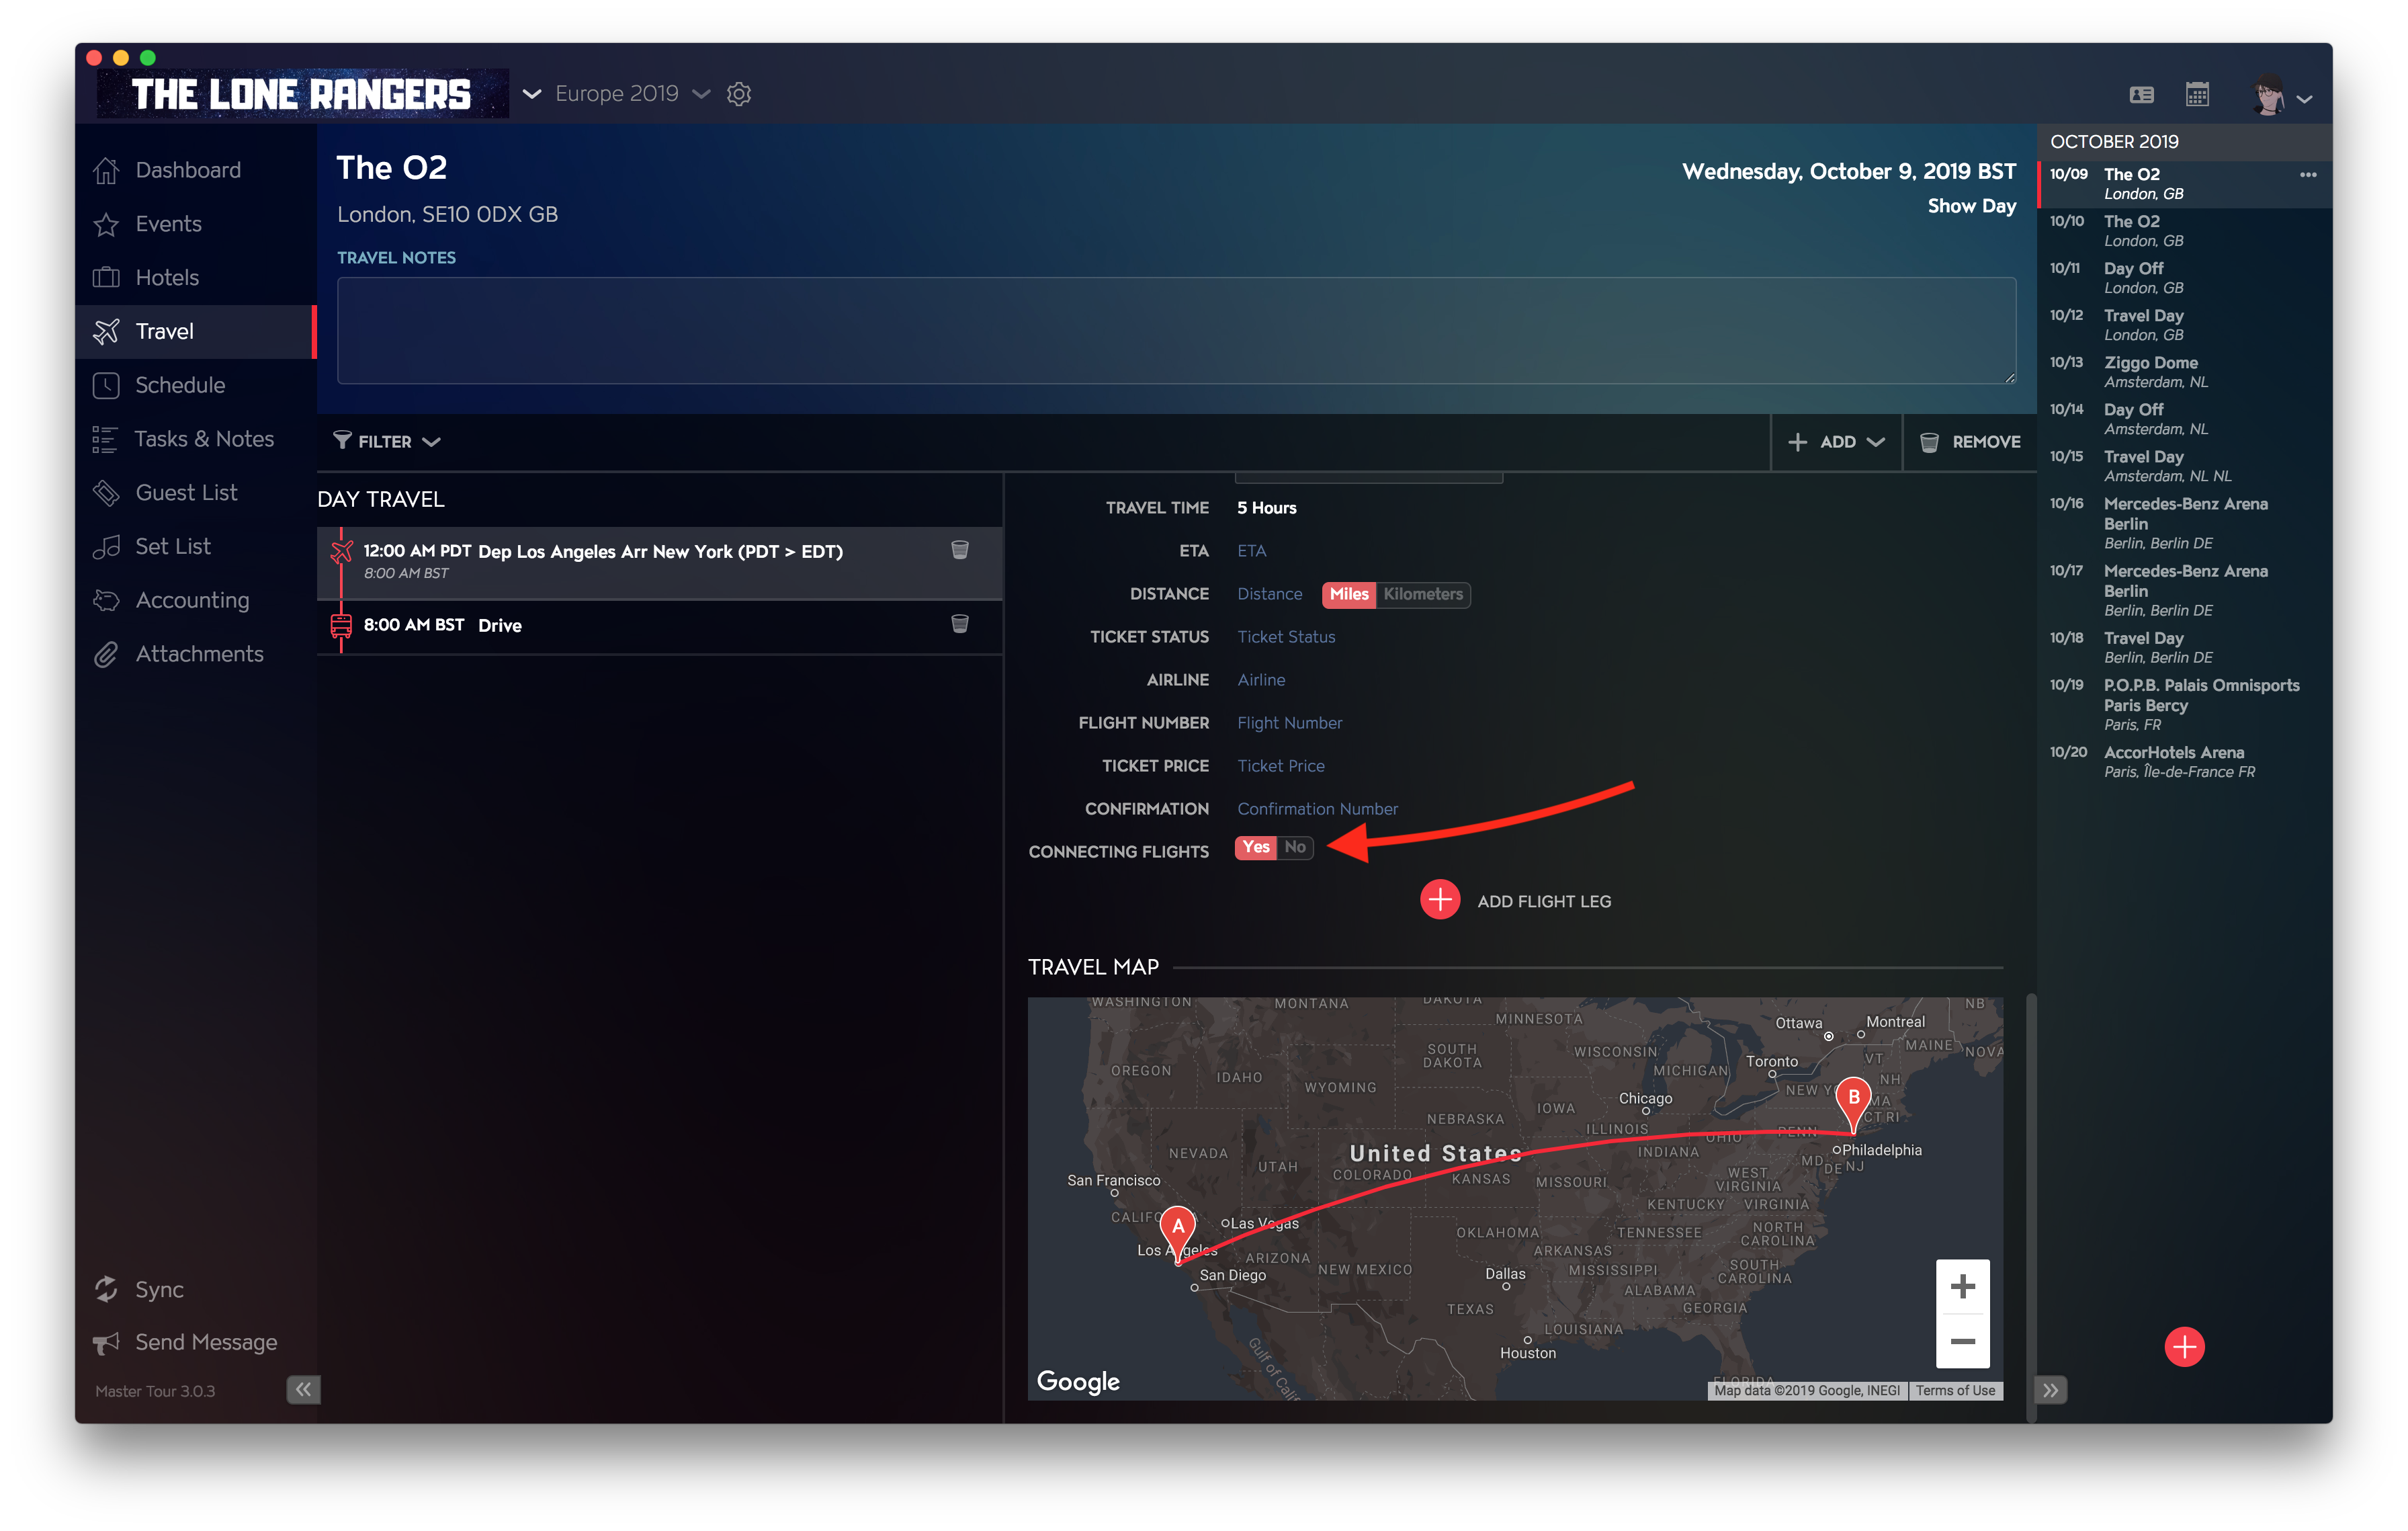Click the Guest List ticket icon

(x=107, y=492)
